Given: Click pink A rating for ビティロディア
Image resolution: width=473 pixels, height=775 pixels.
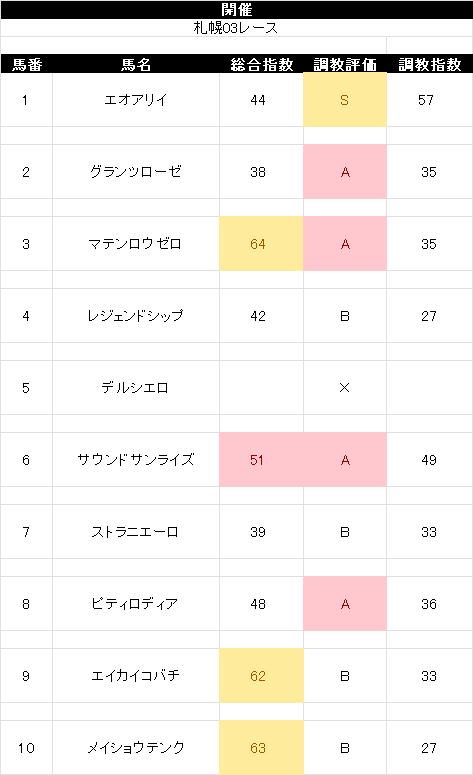Looking at the screenshot, I should [x=345, y=603].
